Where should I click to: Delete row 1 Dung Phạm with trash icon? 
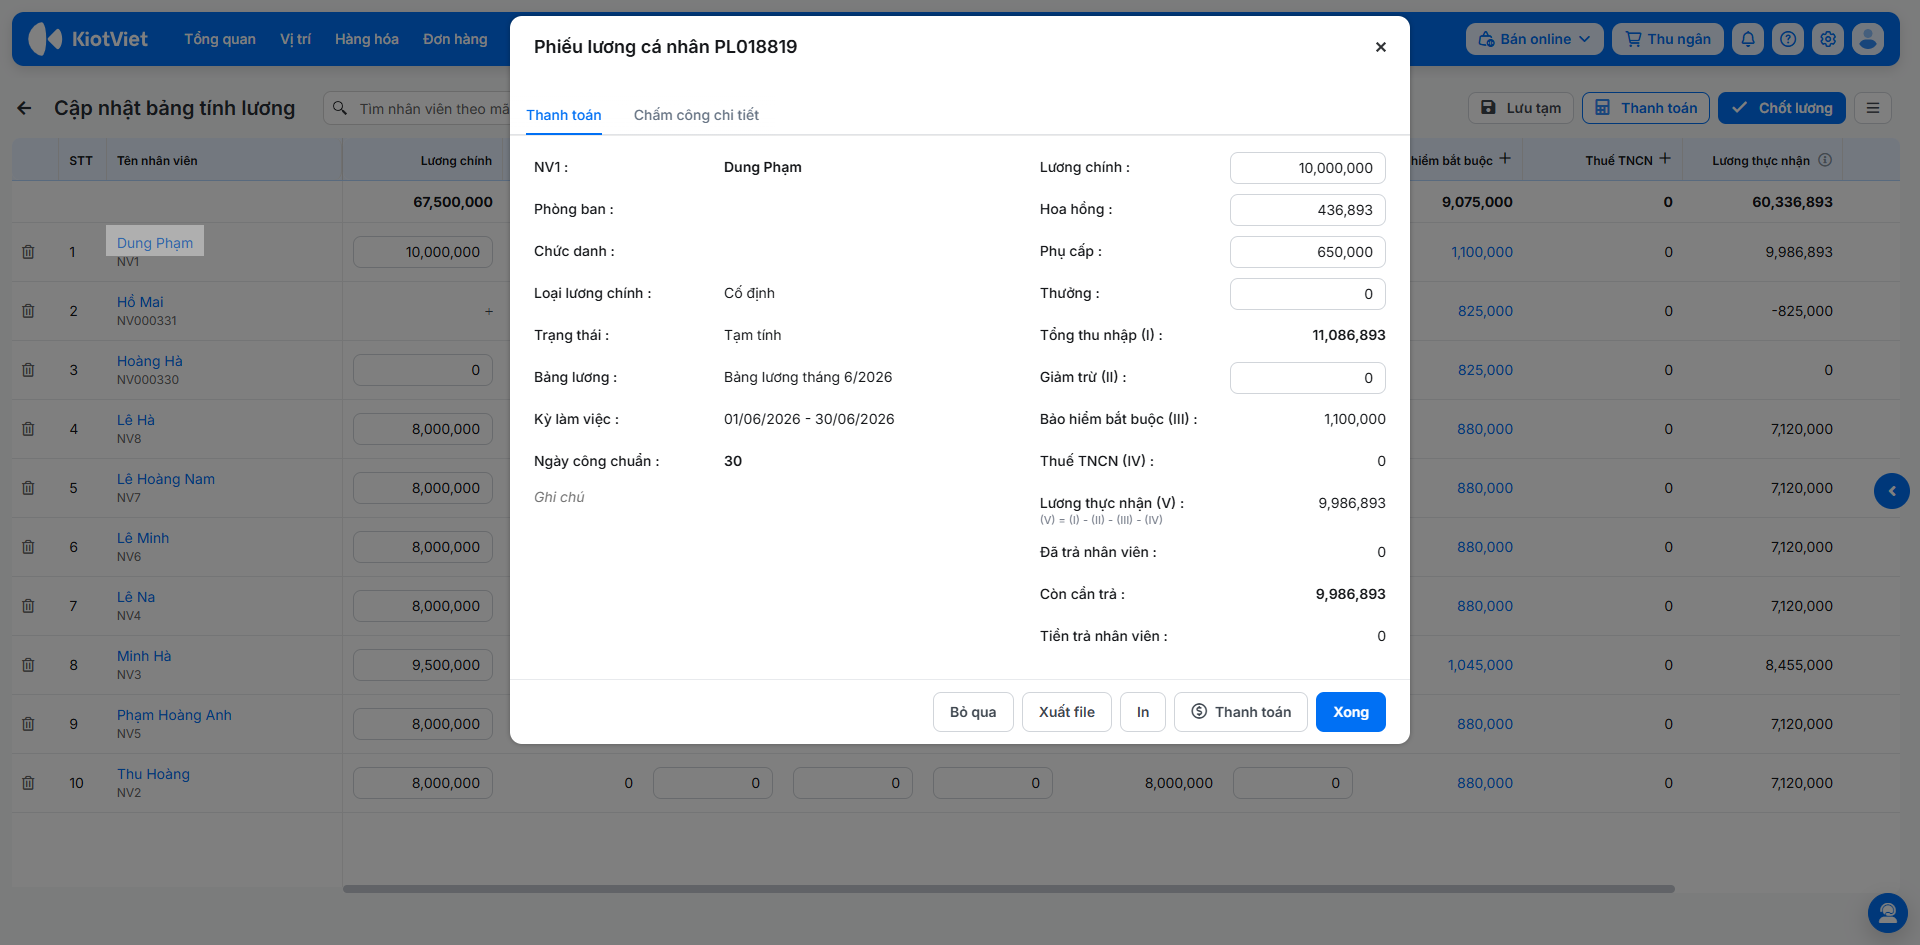28,252
